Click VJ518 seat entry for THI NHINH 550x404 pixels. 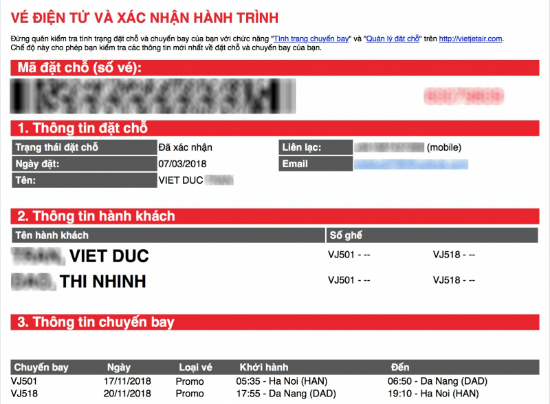point(454,280)
